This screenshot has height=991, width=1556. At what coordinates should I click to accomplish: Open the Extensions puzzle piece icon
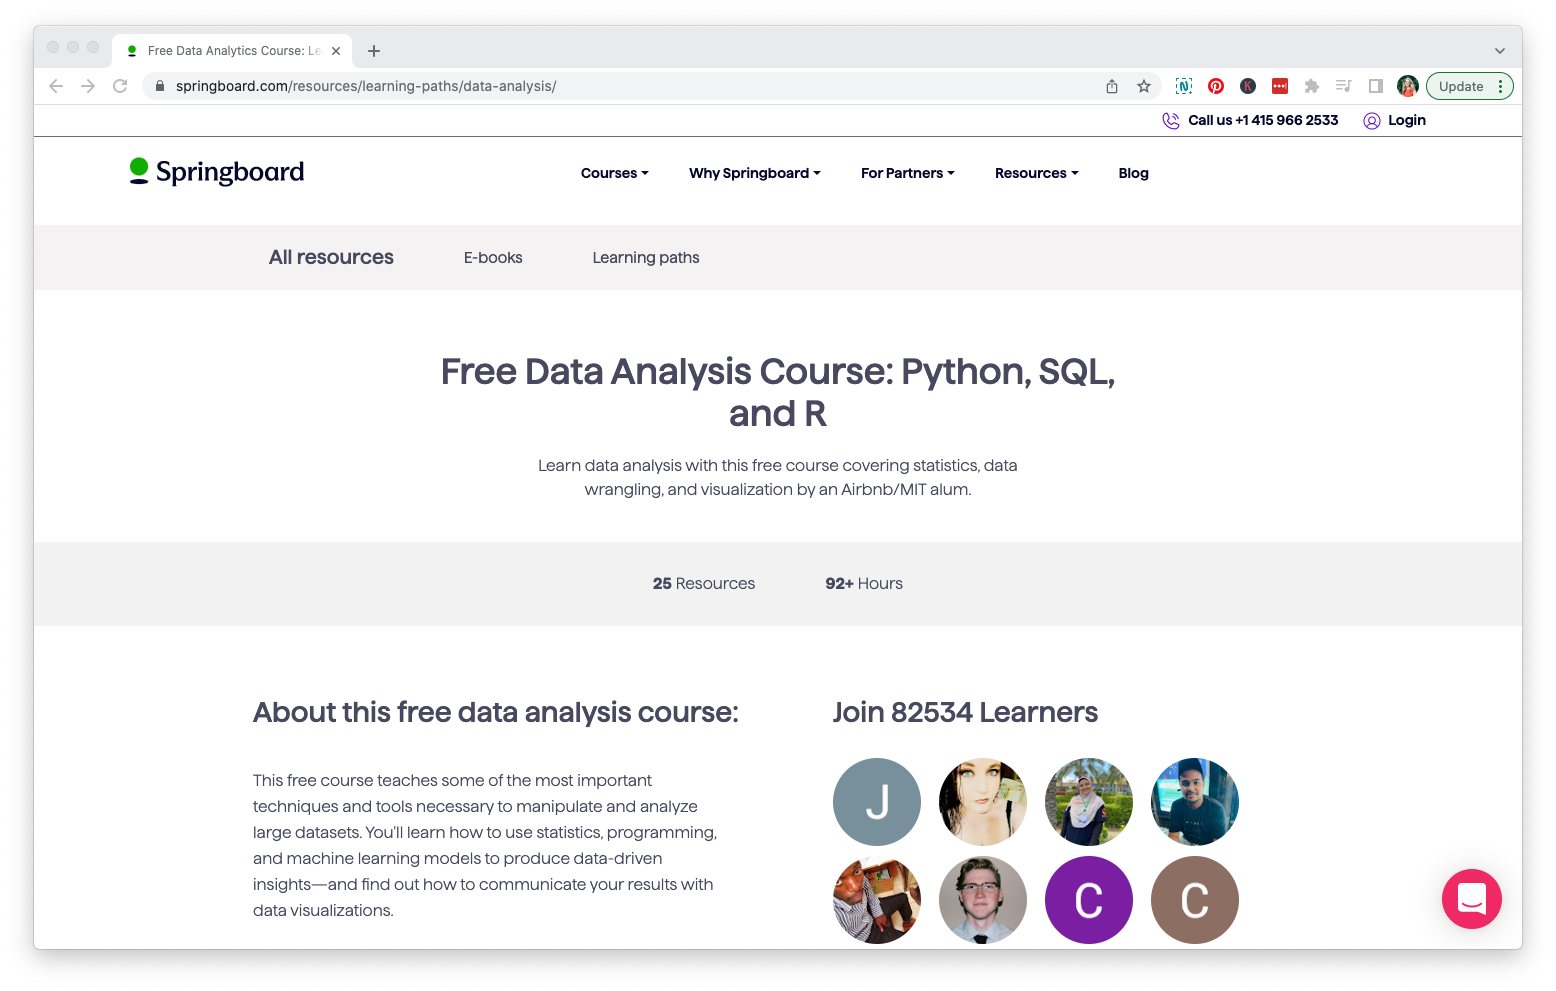coord(1312,87)
